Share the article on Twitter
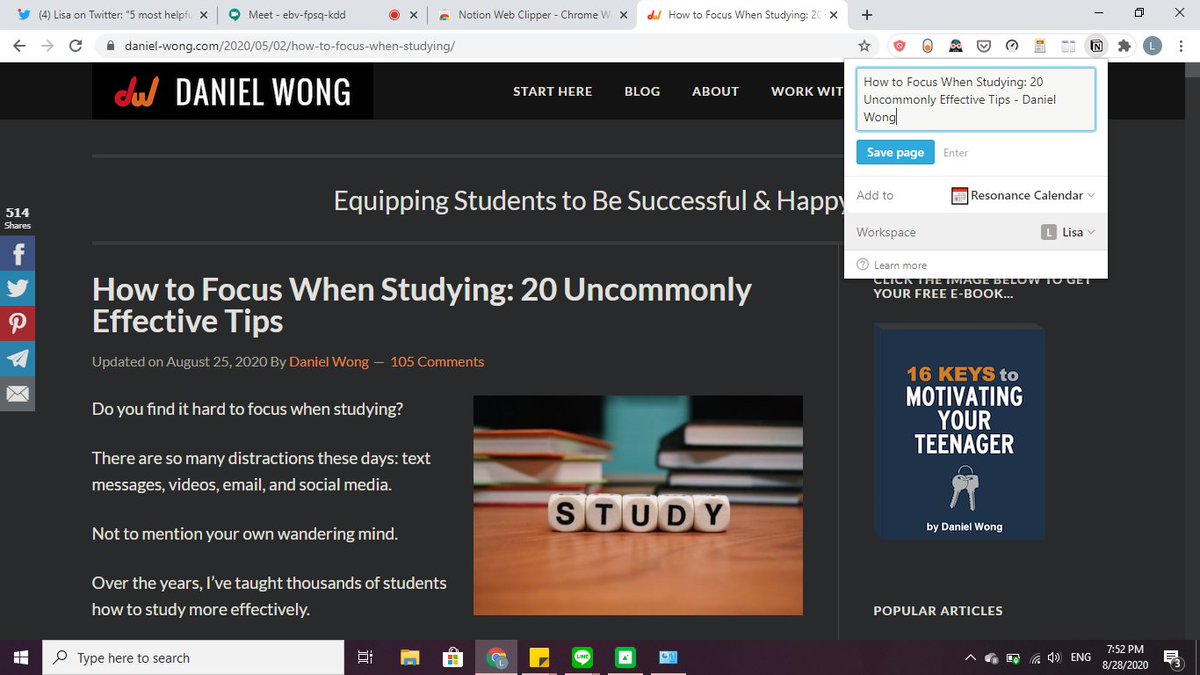Image resolution: width=1200 pixels, height=675 pixels. pos(18,289)
